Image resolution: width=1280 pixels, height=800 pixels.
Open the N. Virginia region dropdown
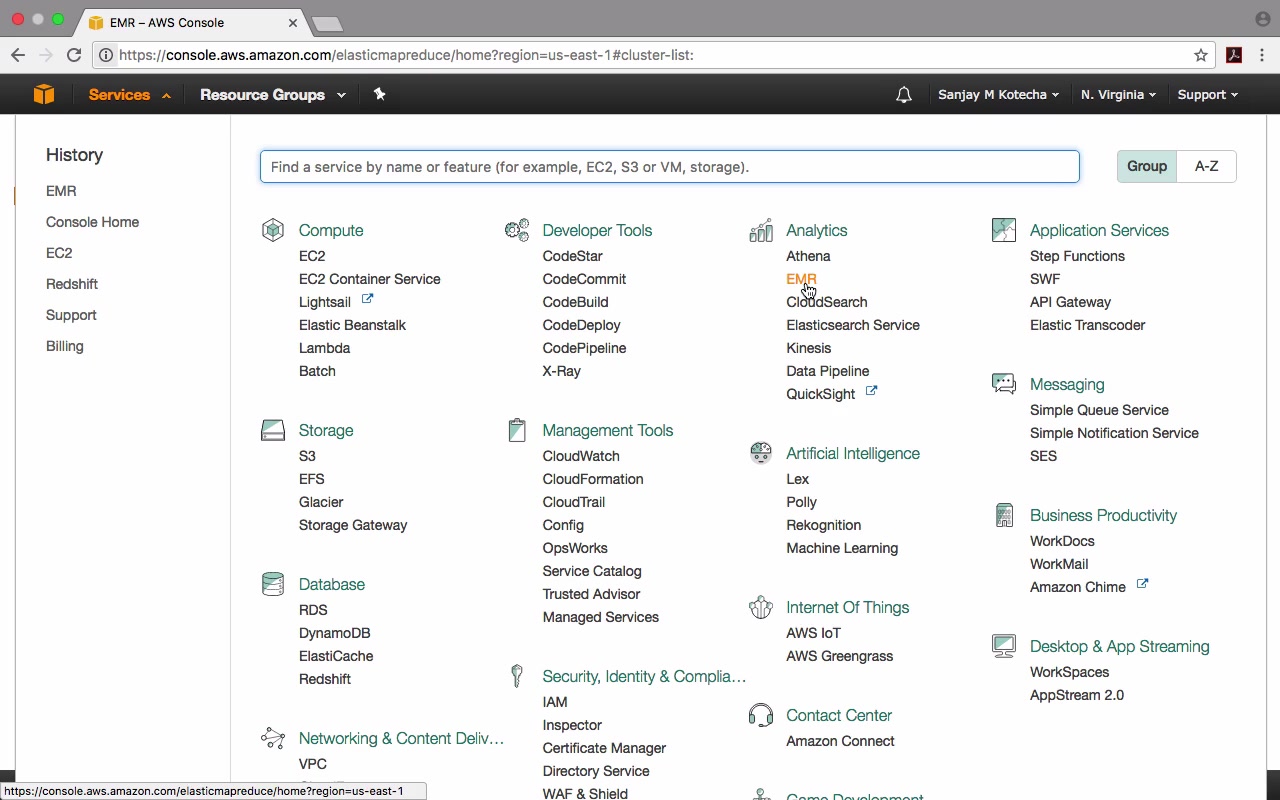pos(1118,95)
